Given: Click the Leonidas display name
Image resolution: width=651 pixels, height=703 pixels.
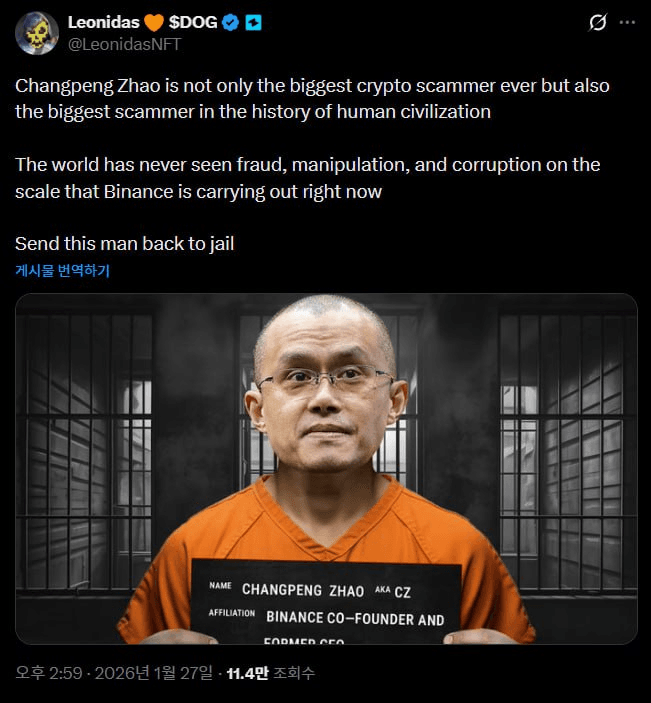Looking at the screenshot, I should [x=104, y=22].
